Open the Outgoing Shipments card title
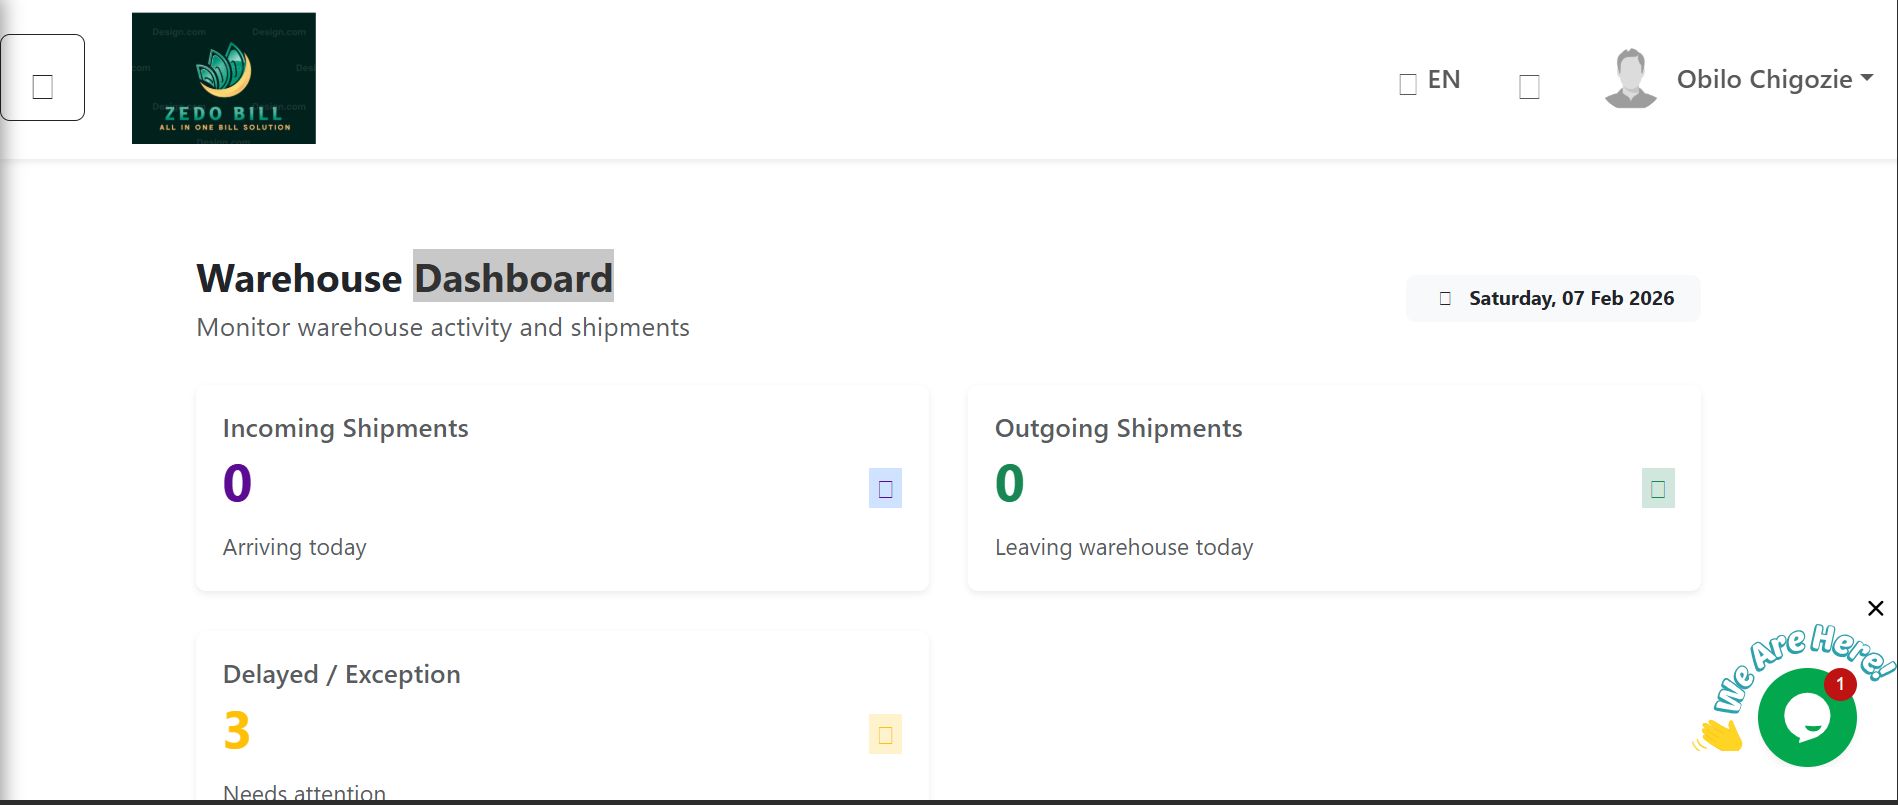1898x805 pixels. click(x=1118, y=428)
